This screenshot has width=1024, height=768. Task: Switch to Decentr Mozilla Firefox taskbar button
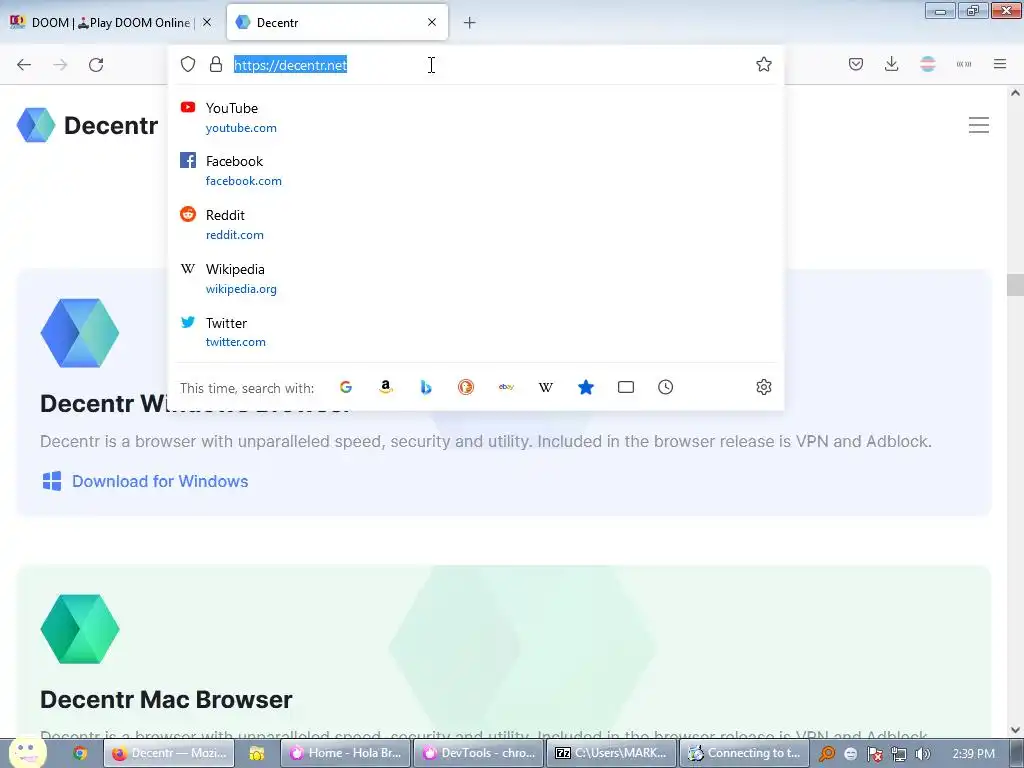[170, 753]
